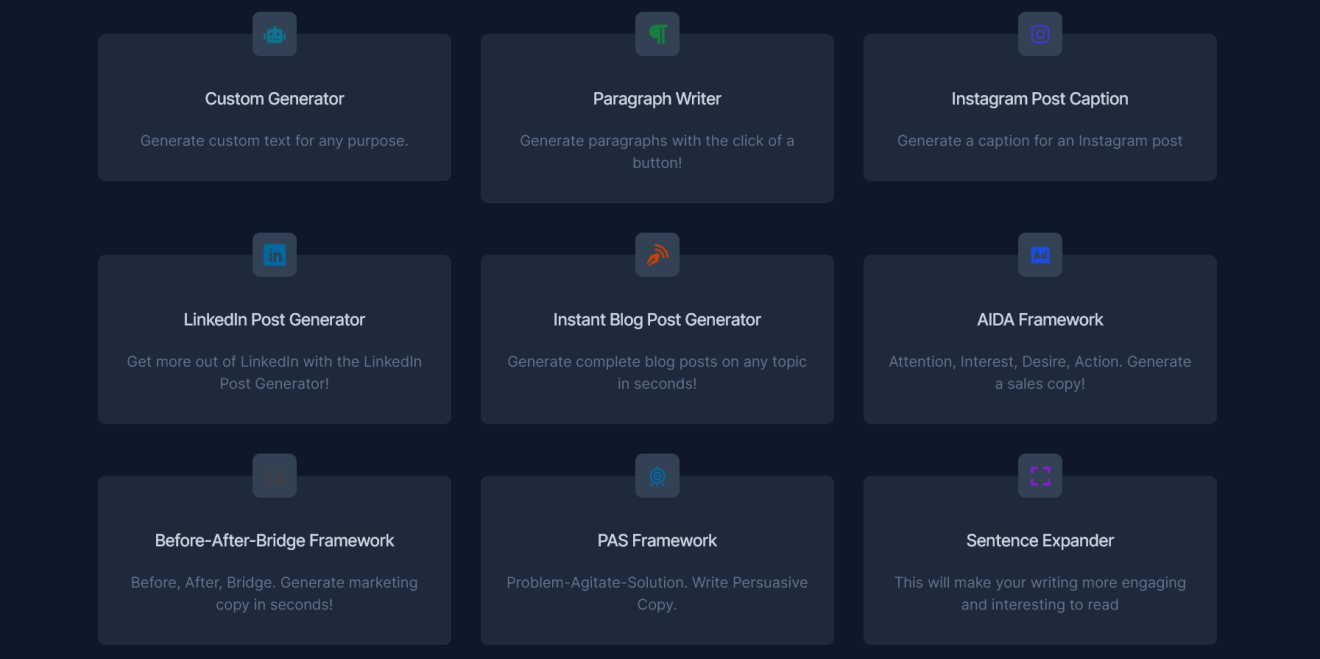Select the PAS Framework card

(x=657, y=560)
